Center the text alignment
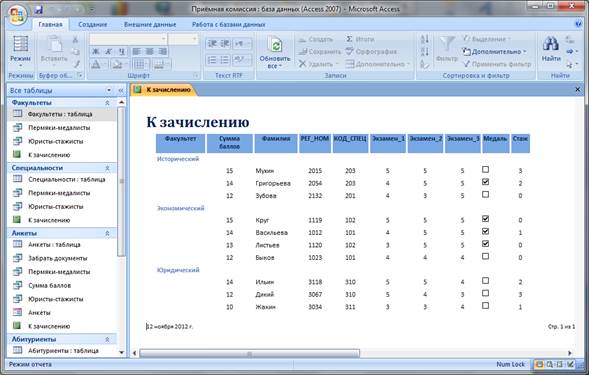 [149, 51]
